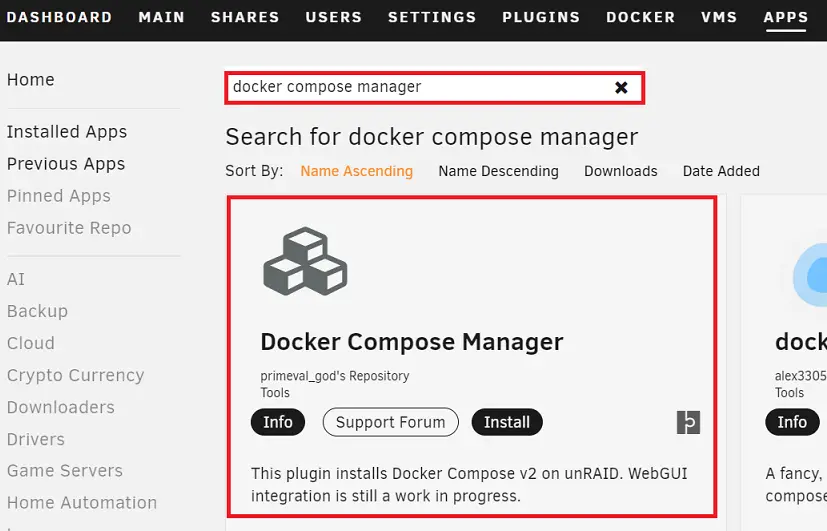
Task: Click the blue icon of the second app card
Action: 810,276
